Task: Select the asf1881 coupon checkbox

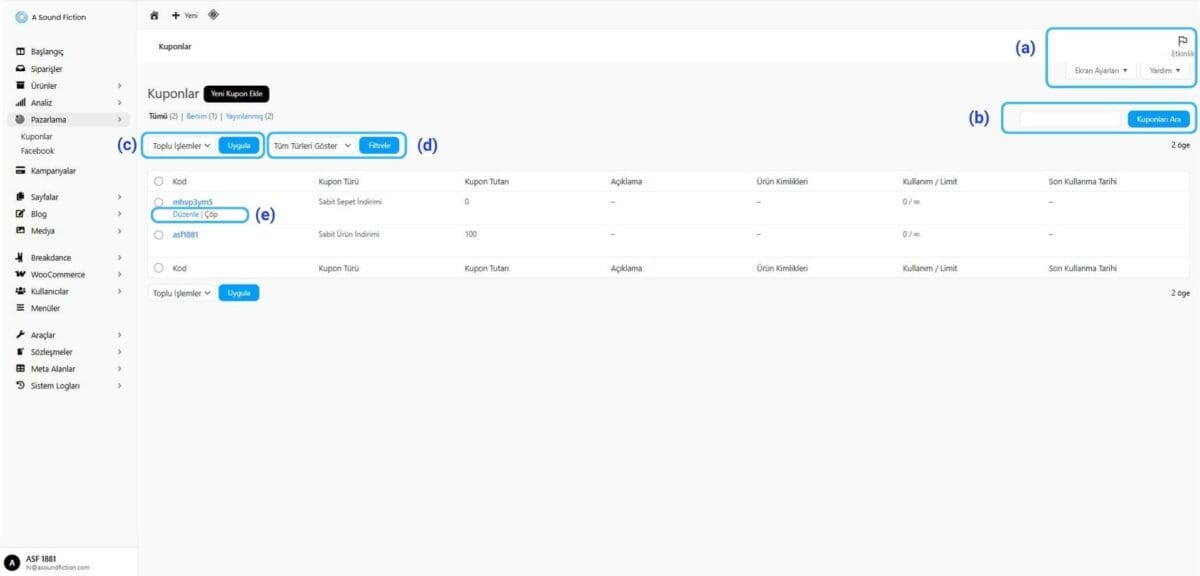Action: pyautogui.click(x=158, y=234)
